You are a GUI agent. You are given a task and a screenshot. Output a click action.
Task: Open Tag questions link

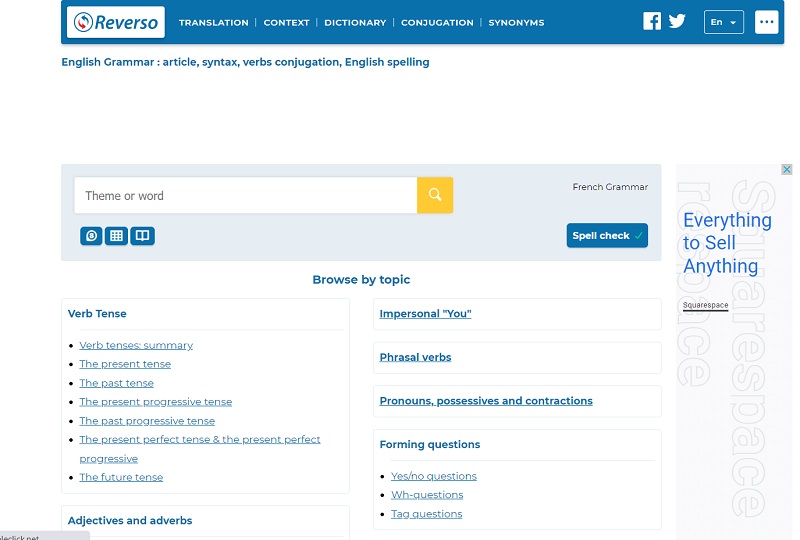(427, 514)
